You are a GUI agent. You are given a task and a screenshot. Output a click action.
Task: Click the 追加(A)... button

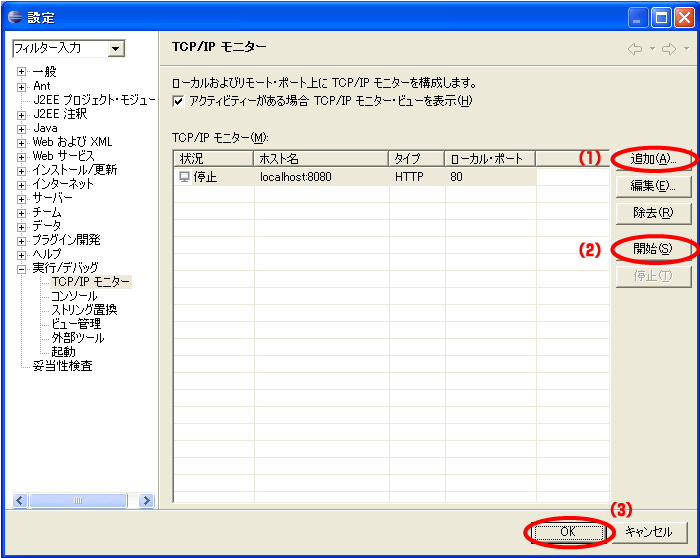[653, 159]
